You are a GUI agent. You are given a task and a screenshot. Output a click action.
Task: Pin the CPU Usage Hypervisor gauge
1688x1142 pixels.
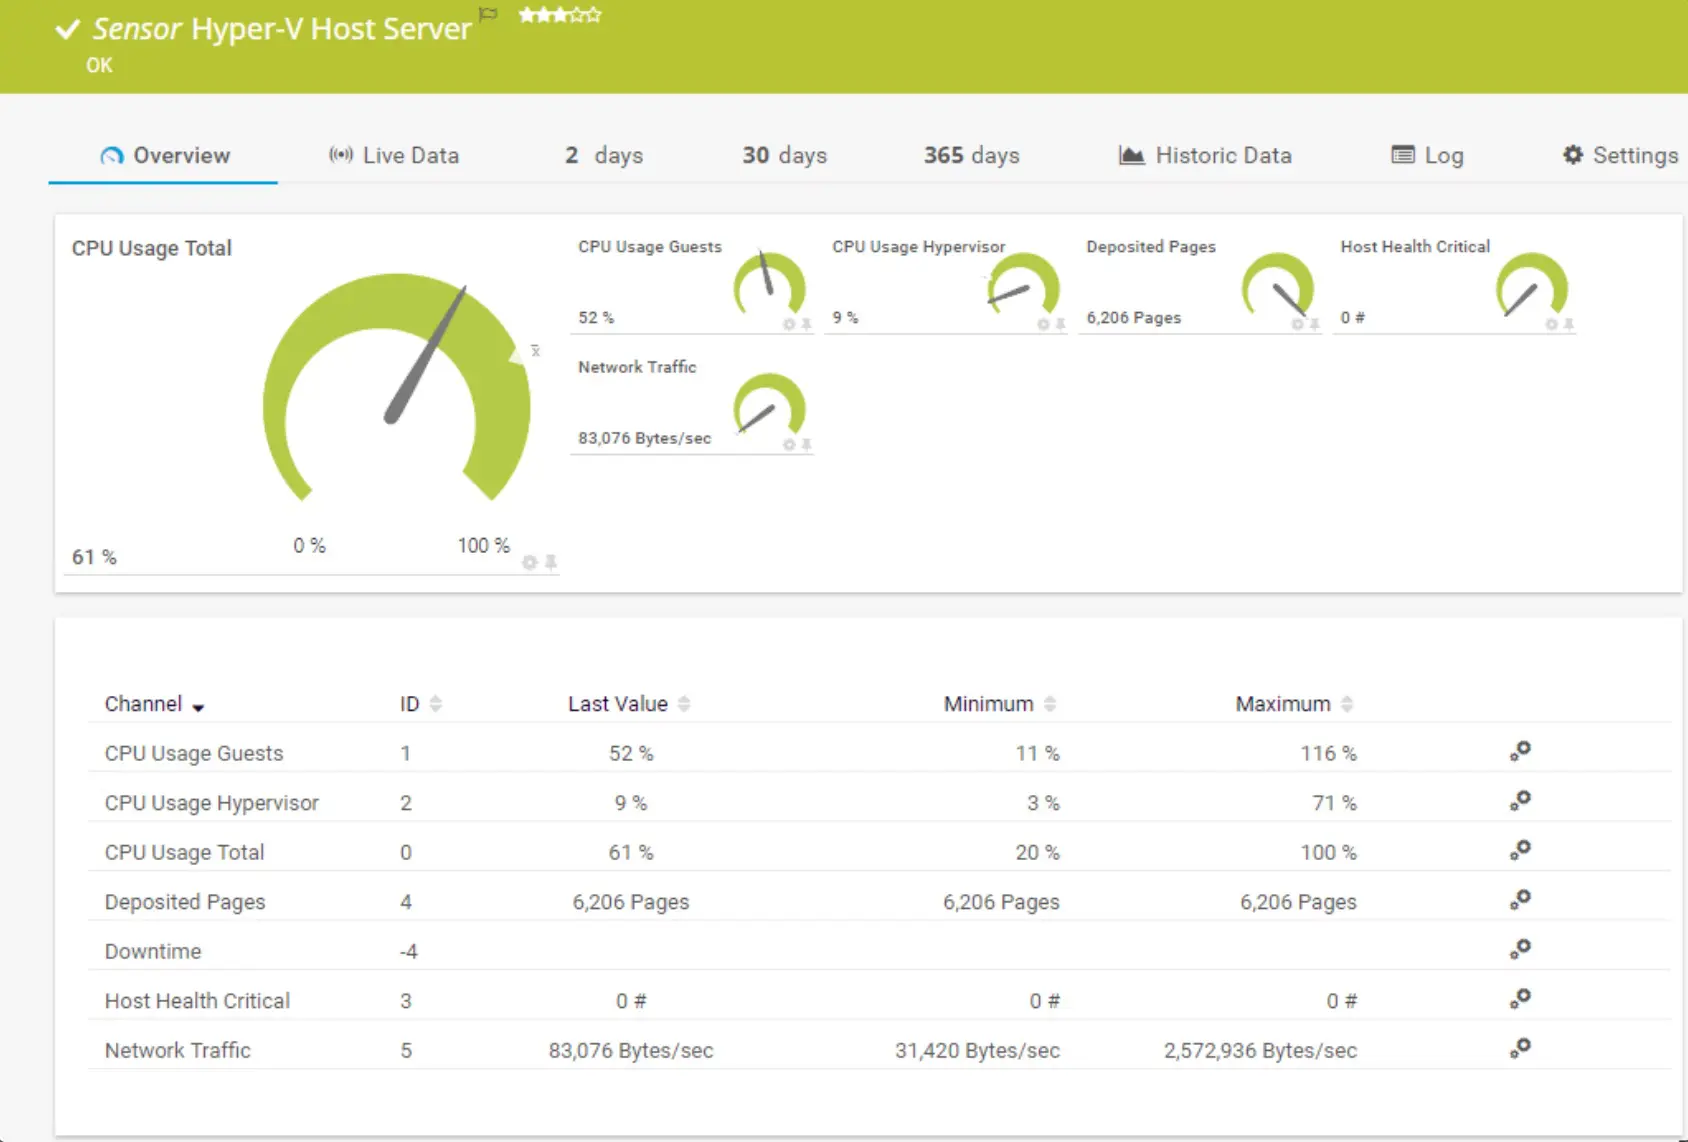1059,324
